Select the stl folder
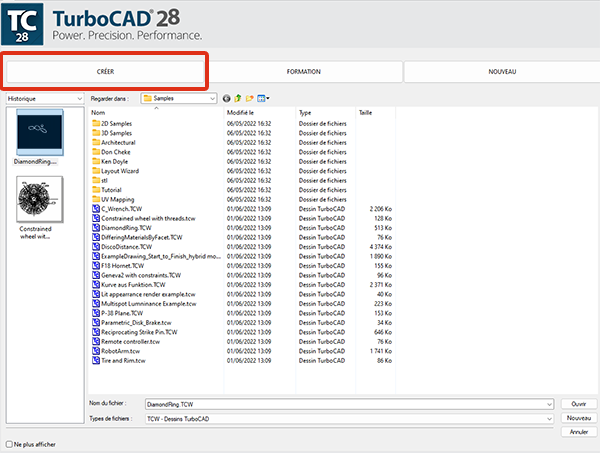 pos(100,180)
